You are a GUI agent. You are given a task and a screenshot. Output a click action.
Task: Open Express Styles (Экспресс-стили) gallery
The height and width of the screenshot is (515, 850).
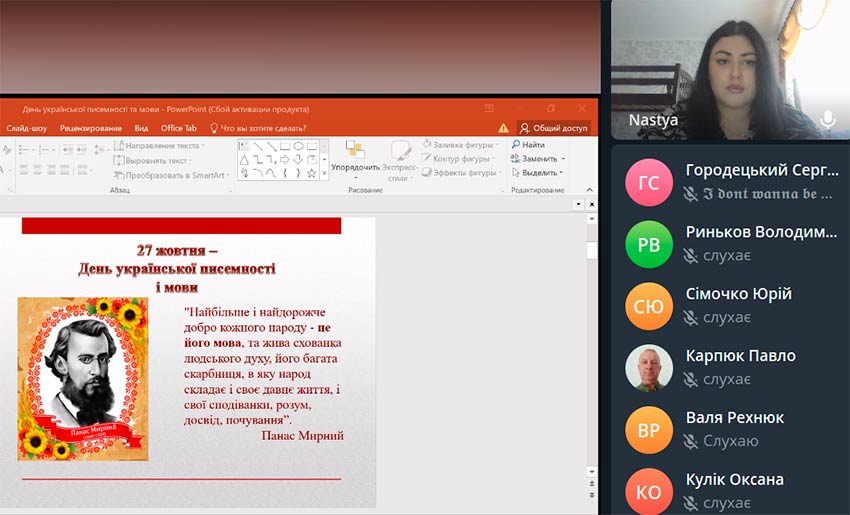(401, 160)
